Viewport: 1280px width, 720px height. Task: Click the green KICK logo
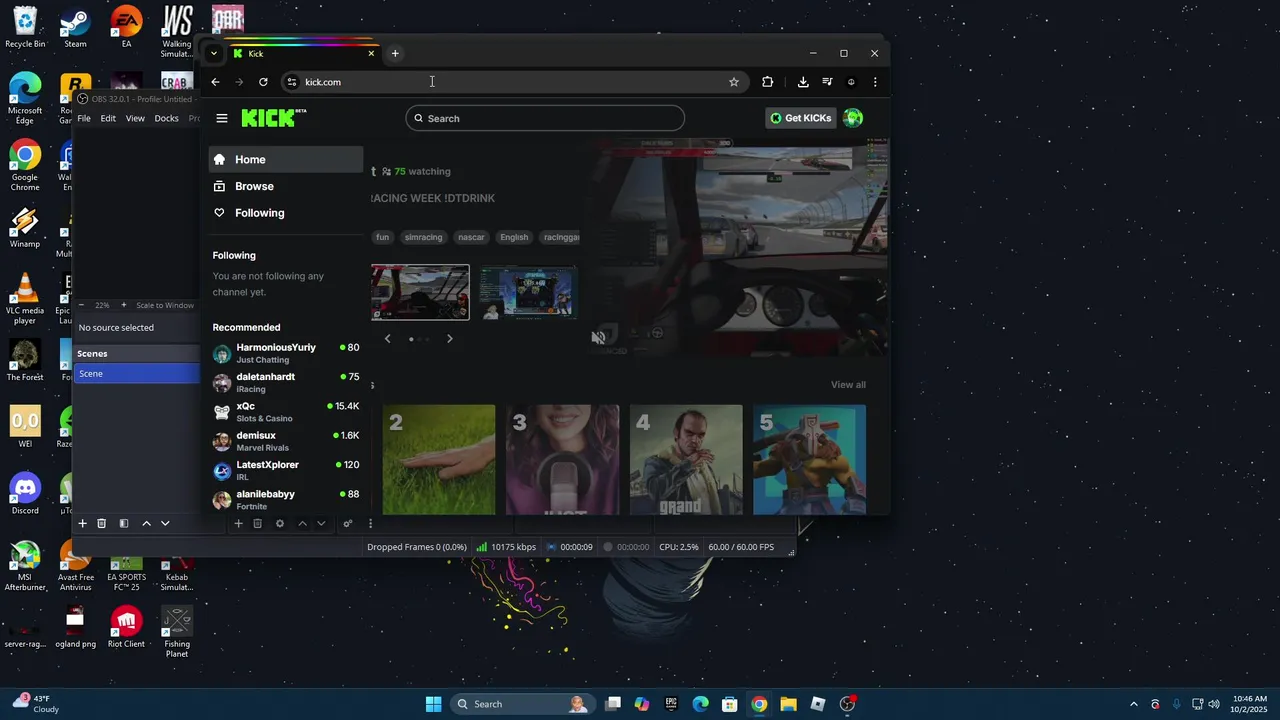273,118
